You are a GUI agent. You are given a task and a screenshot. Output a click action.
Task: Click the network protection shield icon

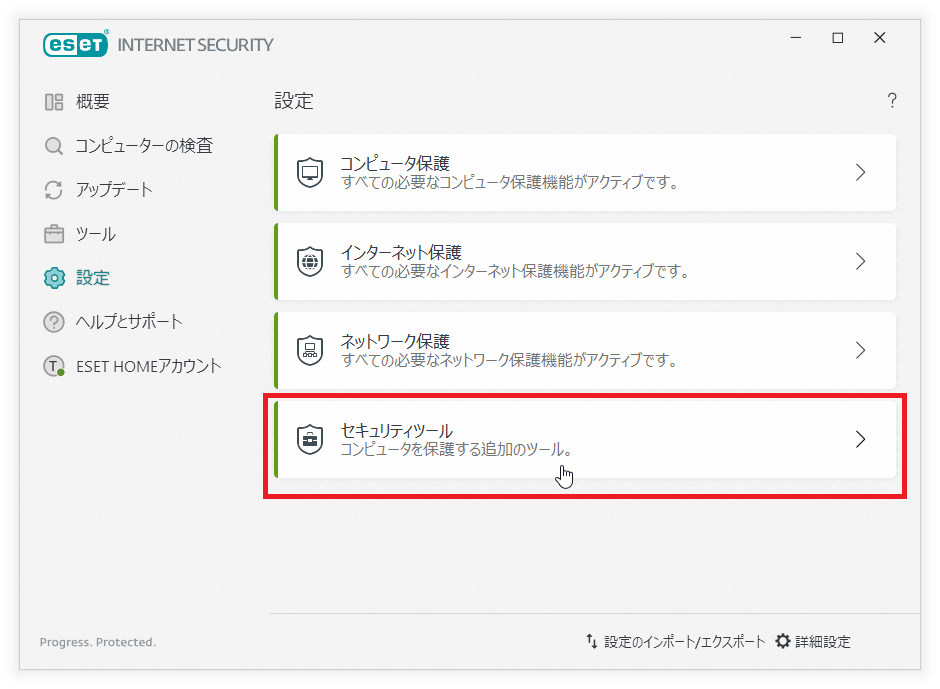310,350
